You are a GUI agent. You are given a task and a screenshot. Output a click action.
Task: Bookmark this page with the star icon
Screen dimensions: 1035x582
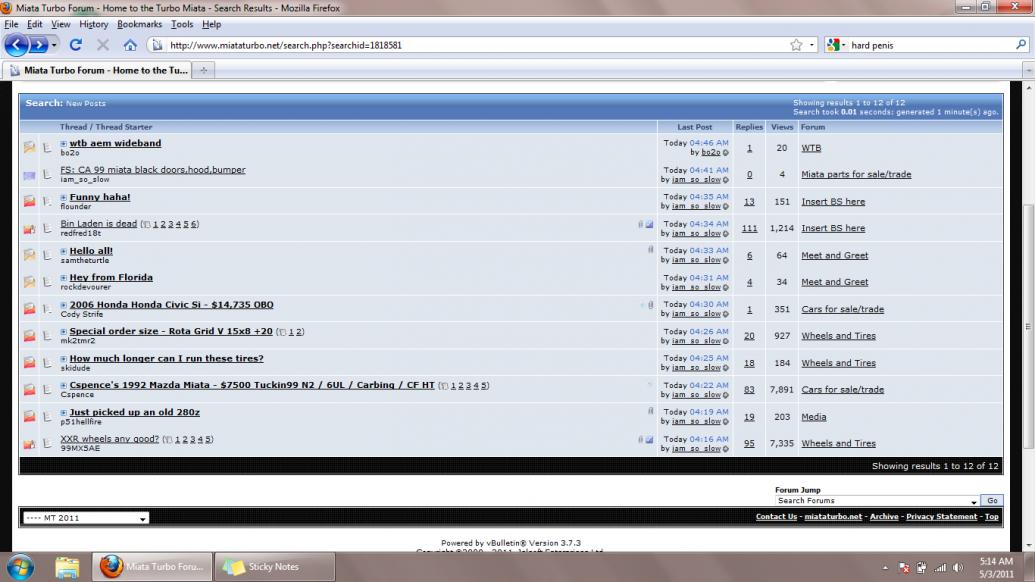click(796, 45)
